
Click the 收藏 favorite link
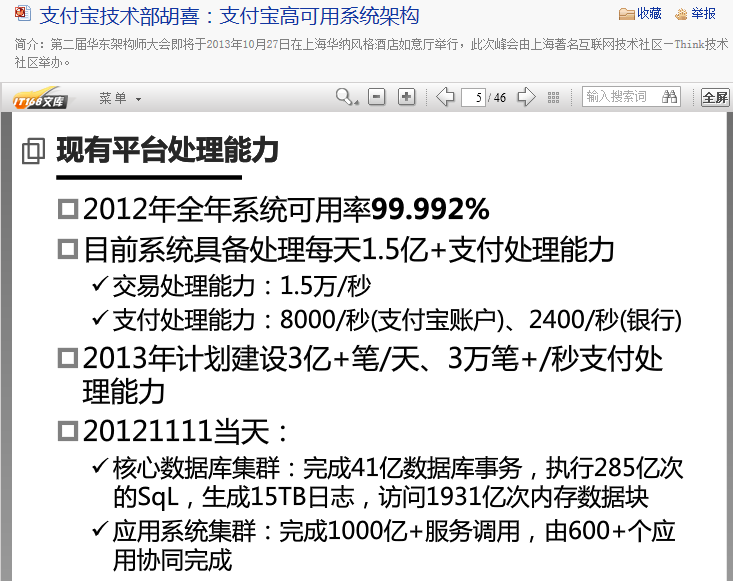[x=649, y=14]
